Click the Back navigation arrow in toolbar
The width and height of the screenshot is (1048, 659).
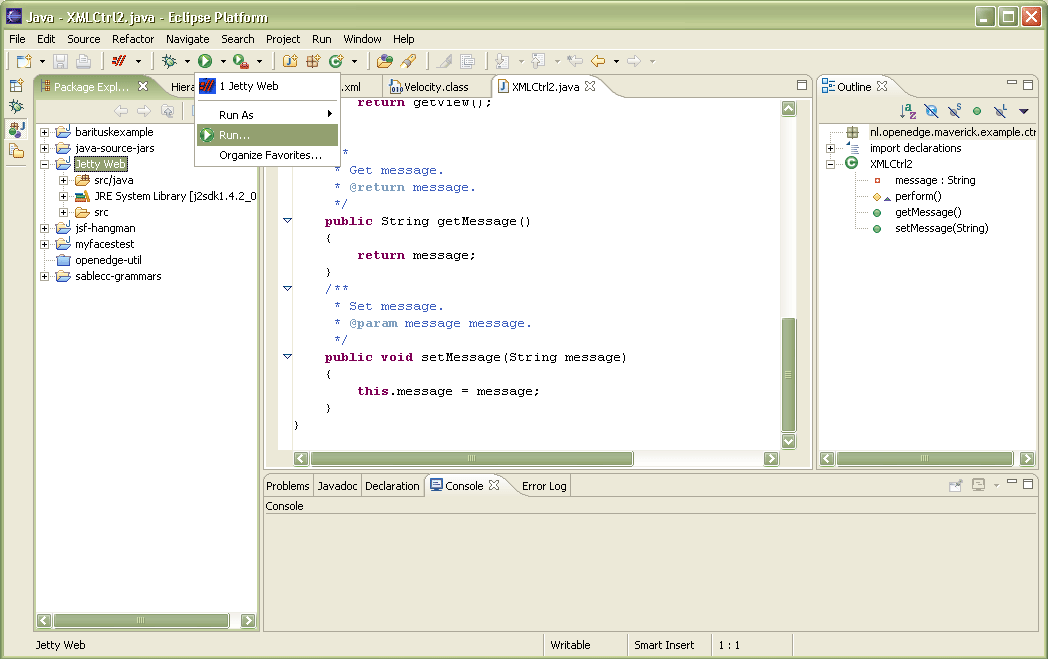pos(598,62)
